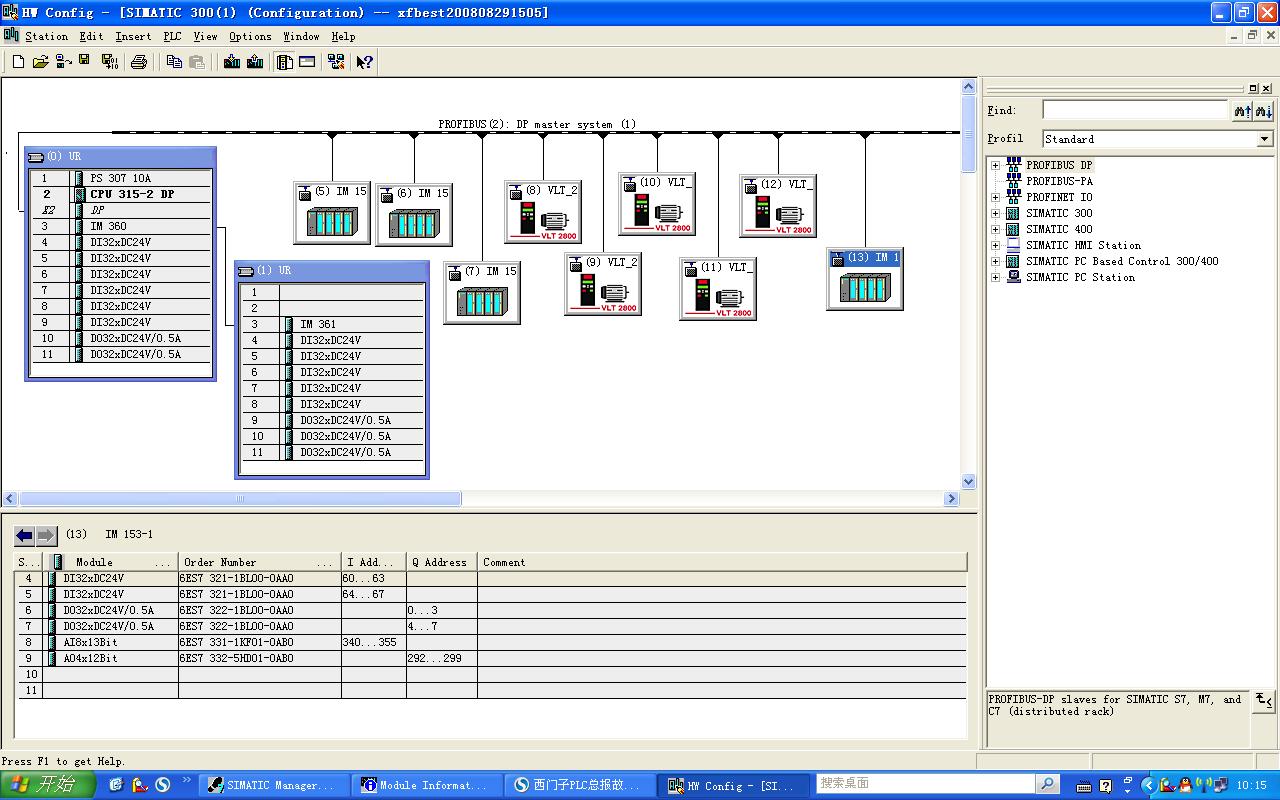Screen dimensions: 1280x800
Task: Click the Download to Module icon
Action: (232, 62)
